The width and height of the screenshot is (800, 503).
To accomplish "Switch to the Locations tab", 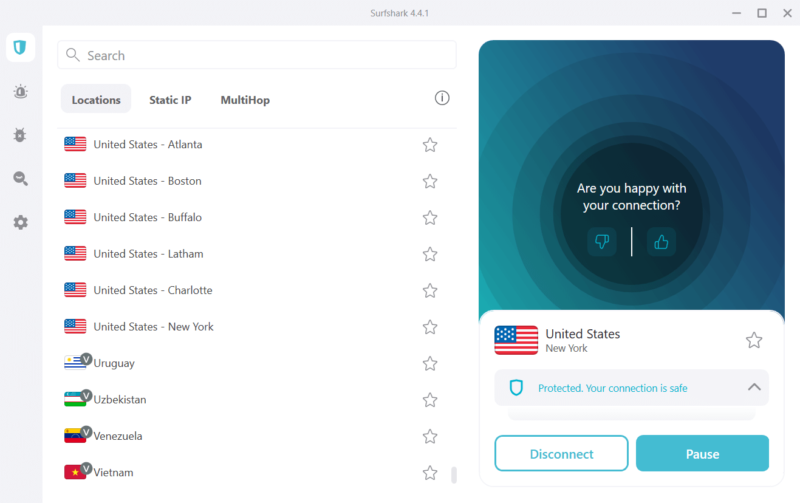I will click(x=96, y=99).
